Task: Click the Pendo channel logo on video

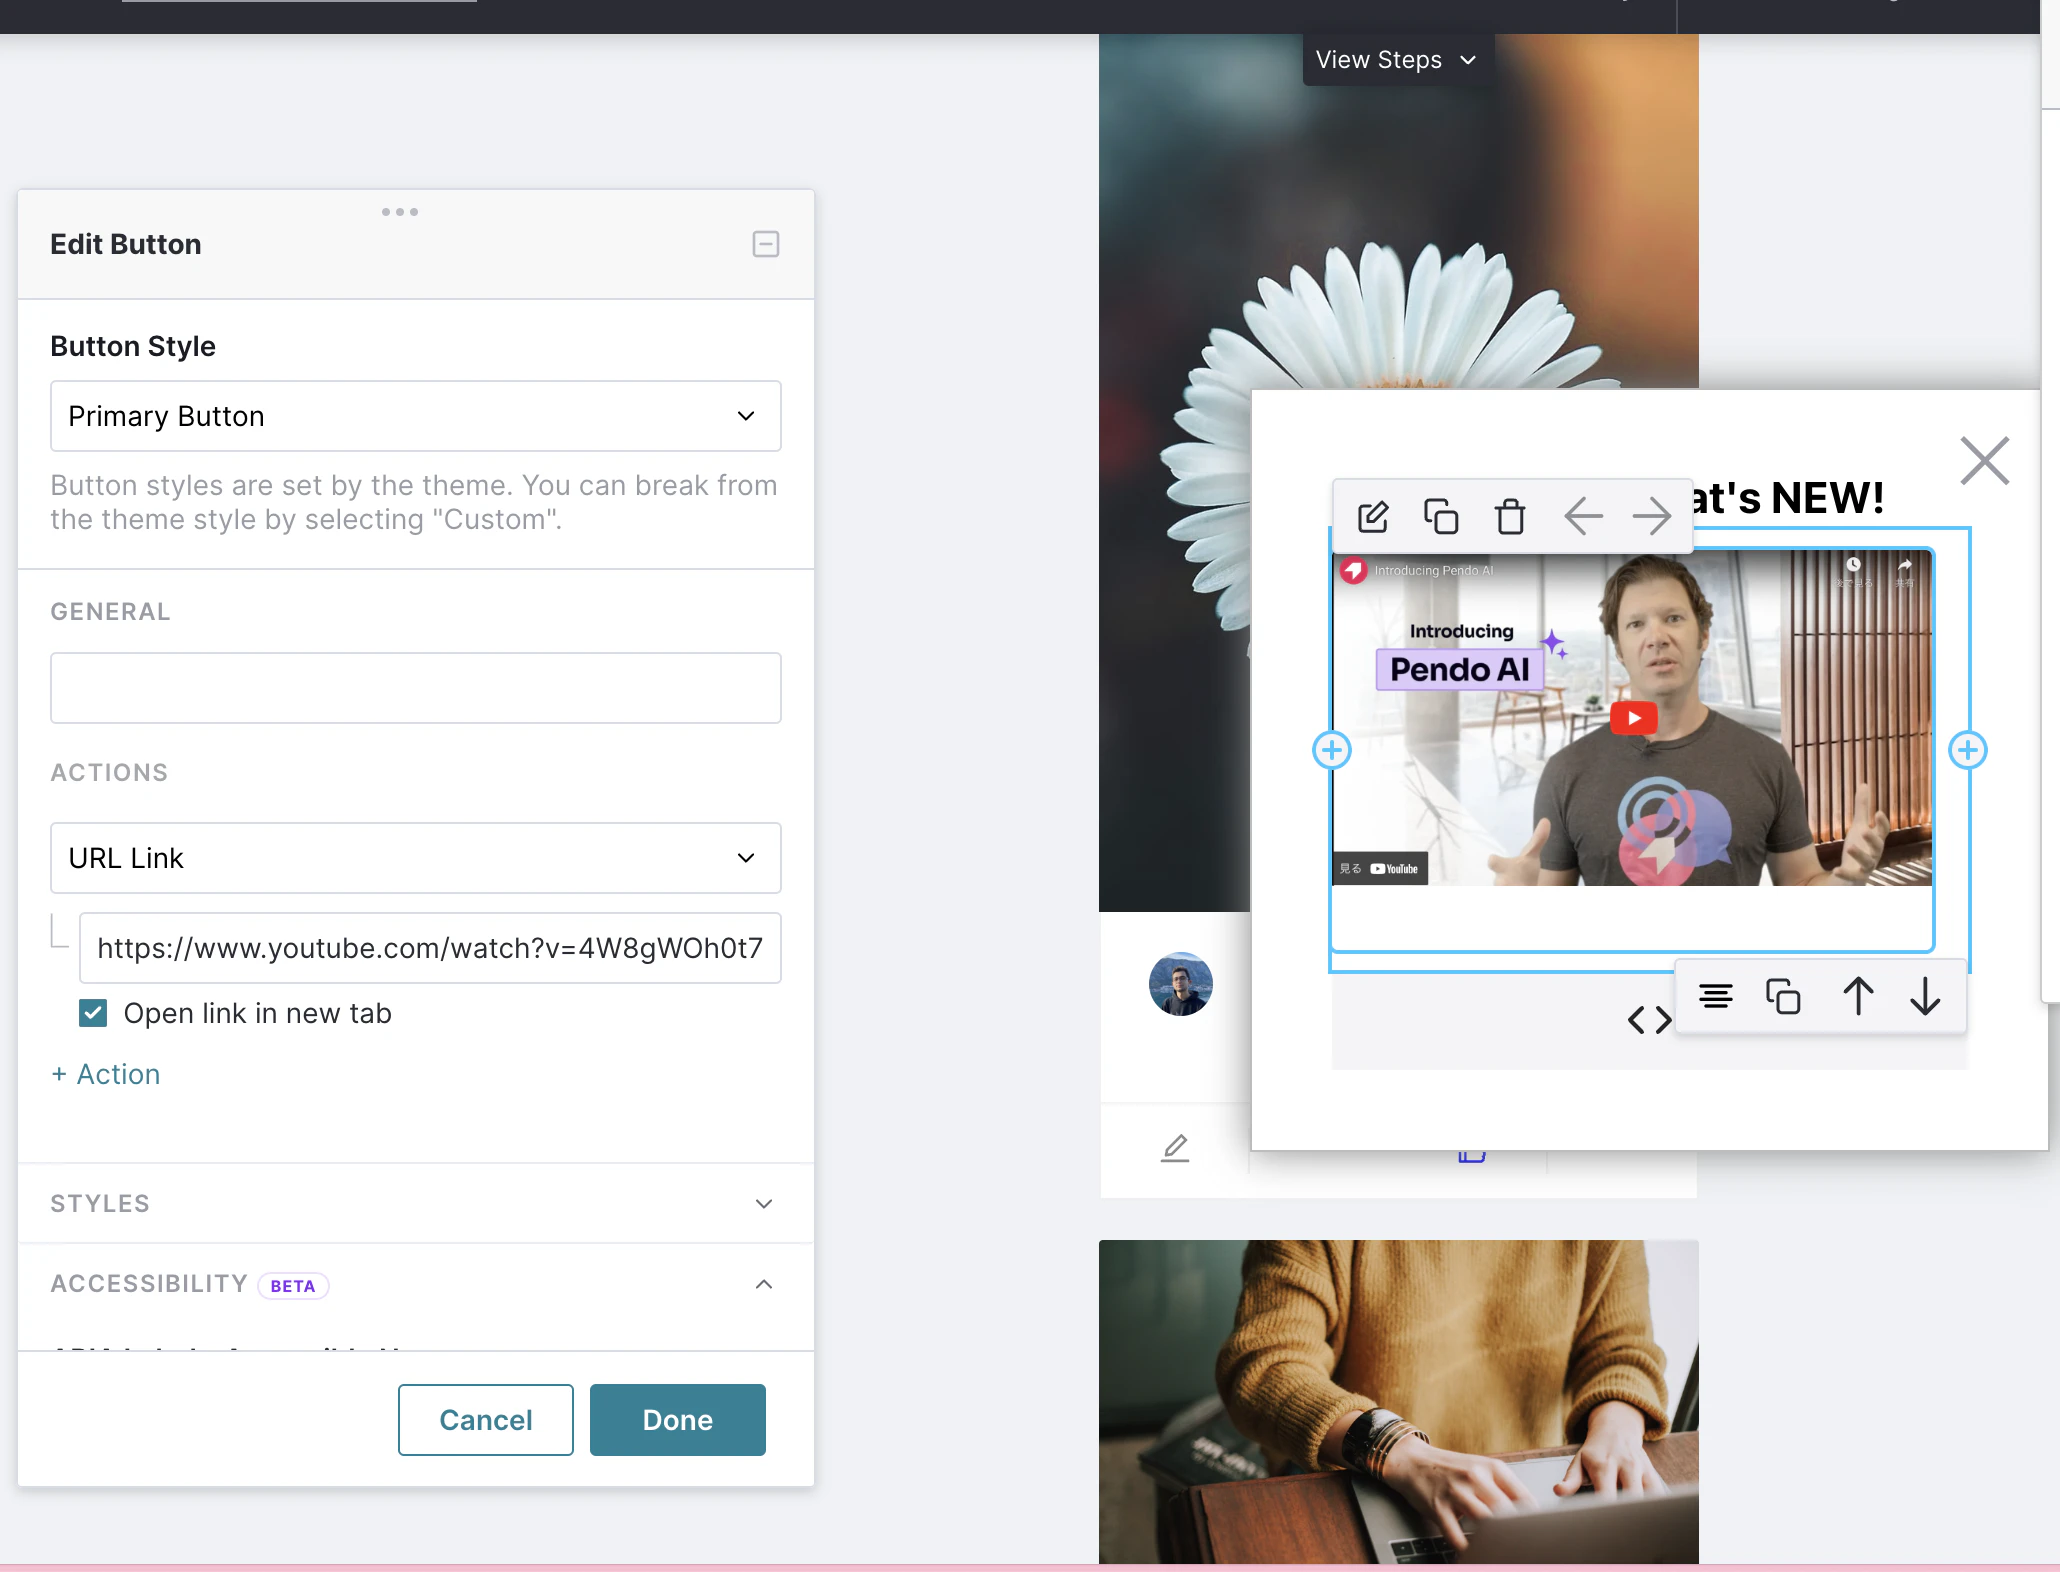Action: click(1354, 571)
